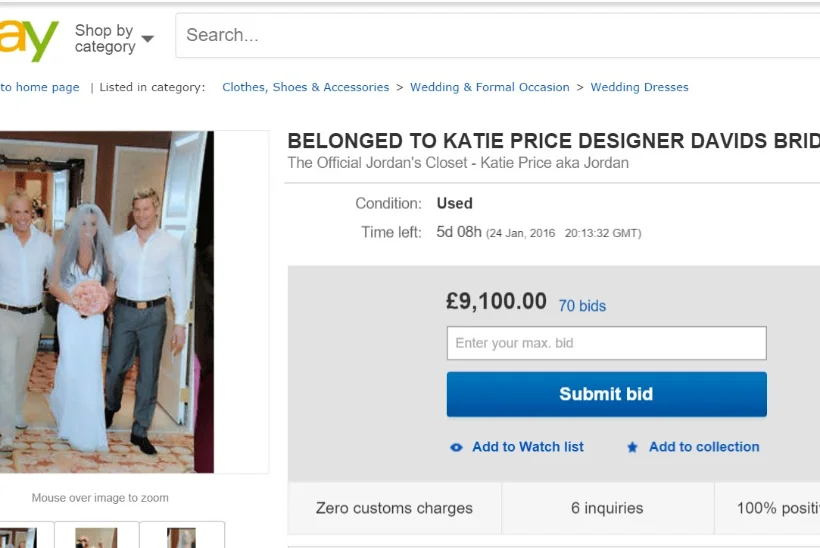Select the 6 inquiries tab
The image size is (820, 548).
pyautogui.click(x=607, y=508)
